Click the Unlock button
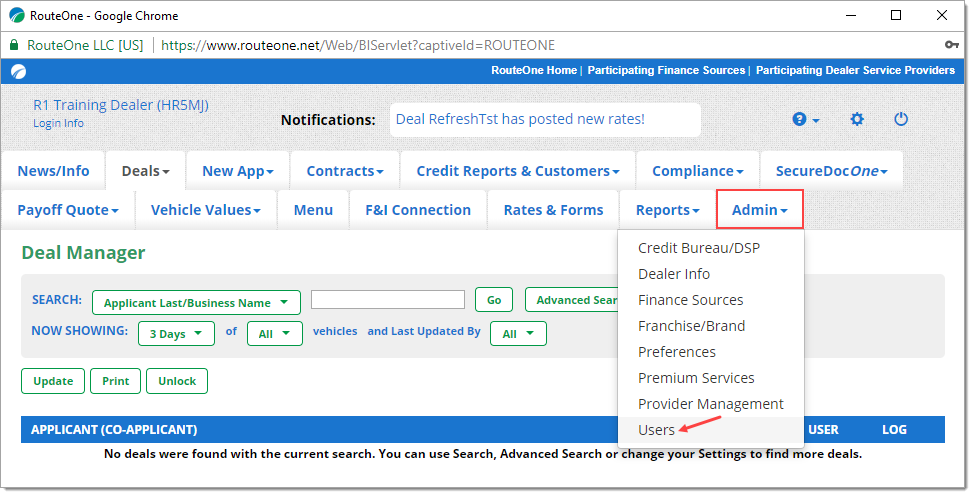 pos(177,381)
